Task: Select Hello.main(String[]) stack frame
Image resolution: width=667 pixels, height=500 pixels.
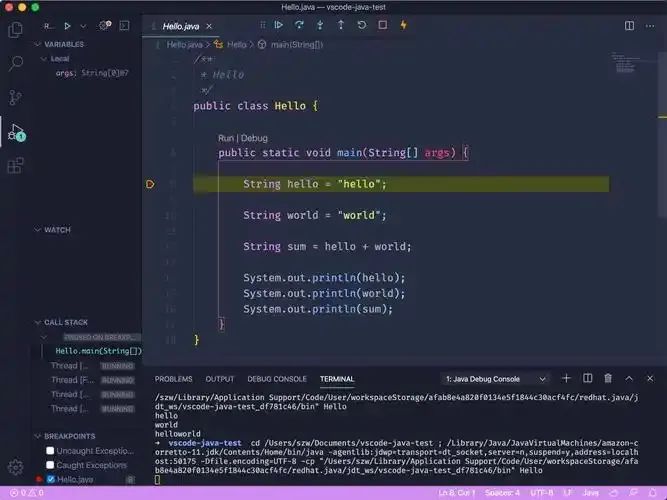Action: point(98,351)
